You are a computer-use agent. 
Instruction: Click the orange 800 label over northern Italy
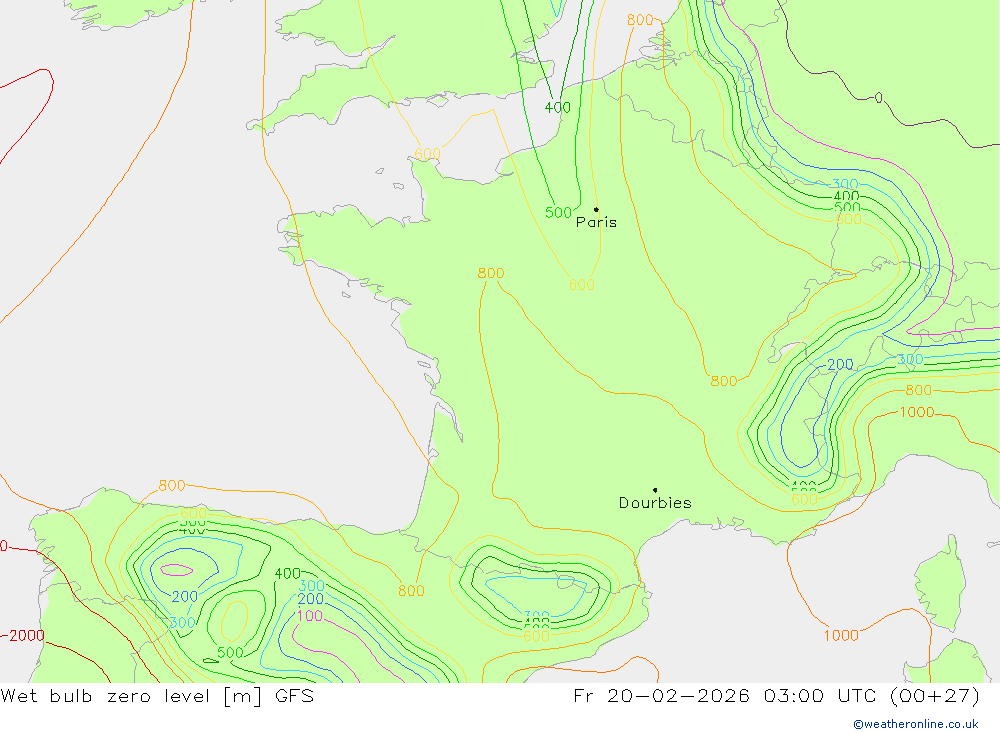[918, 390]
